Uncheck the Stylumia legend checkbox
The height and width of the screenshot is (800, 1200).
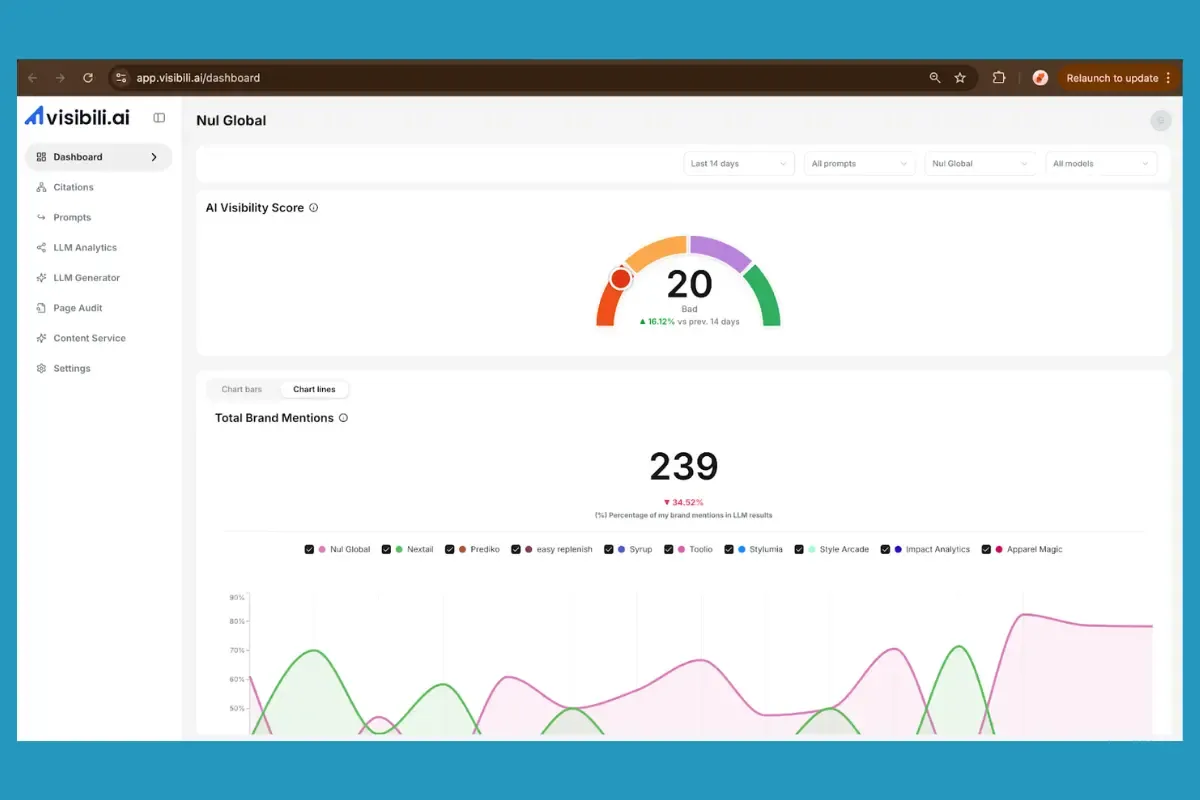point(729,549)
